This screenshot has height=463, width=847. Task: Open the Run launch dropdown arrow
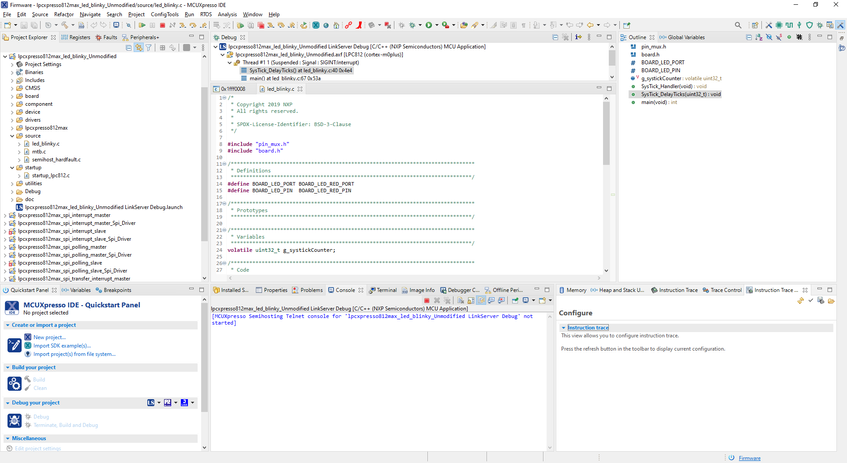click(x=436, y=25)
